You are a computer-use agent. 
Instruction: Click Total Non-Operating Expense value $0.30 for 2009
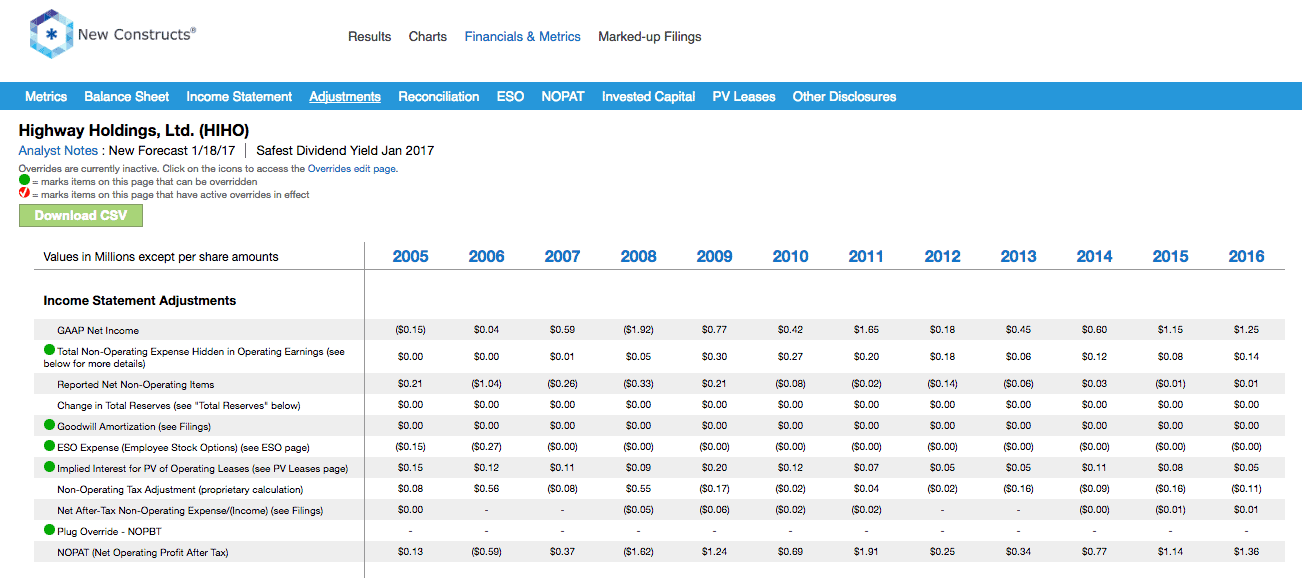pyautogui.click(x=714, y=357)
